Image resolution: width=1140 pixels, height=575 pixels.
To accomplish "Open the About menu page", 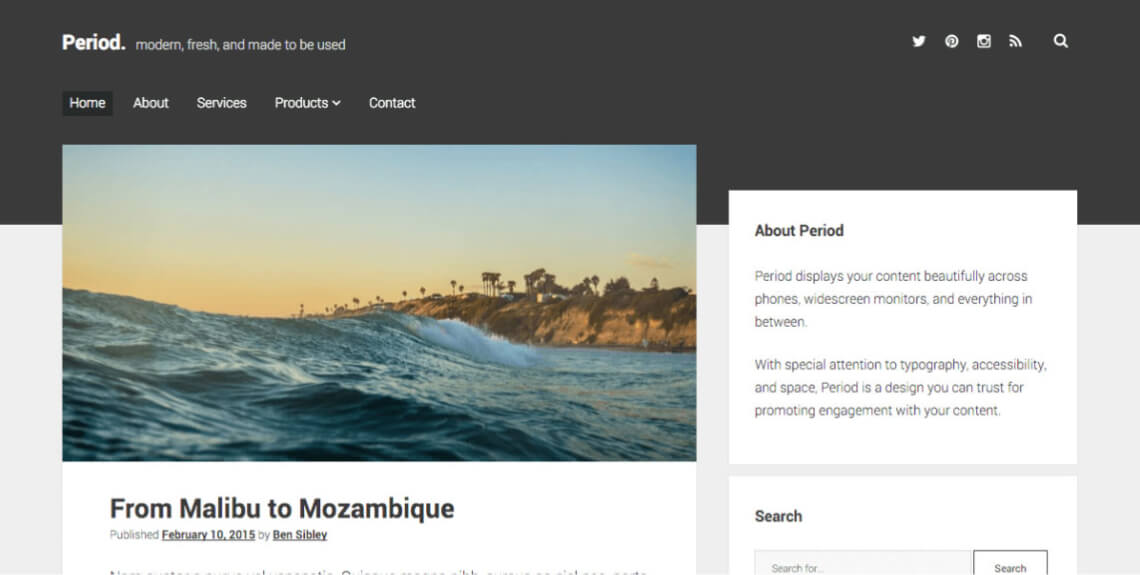I will (151, 103).
